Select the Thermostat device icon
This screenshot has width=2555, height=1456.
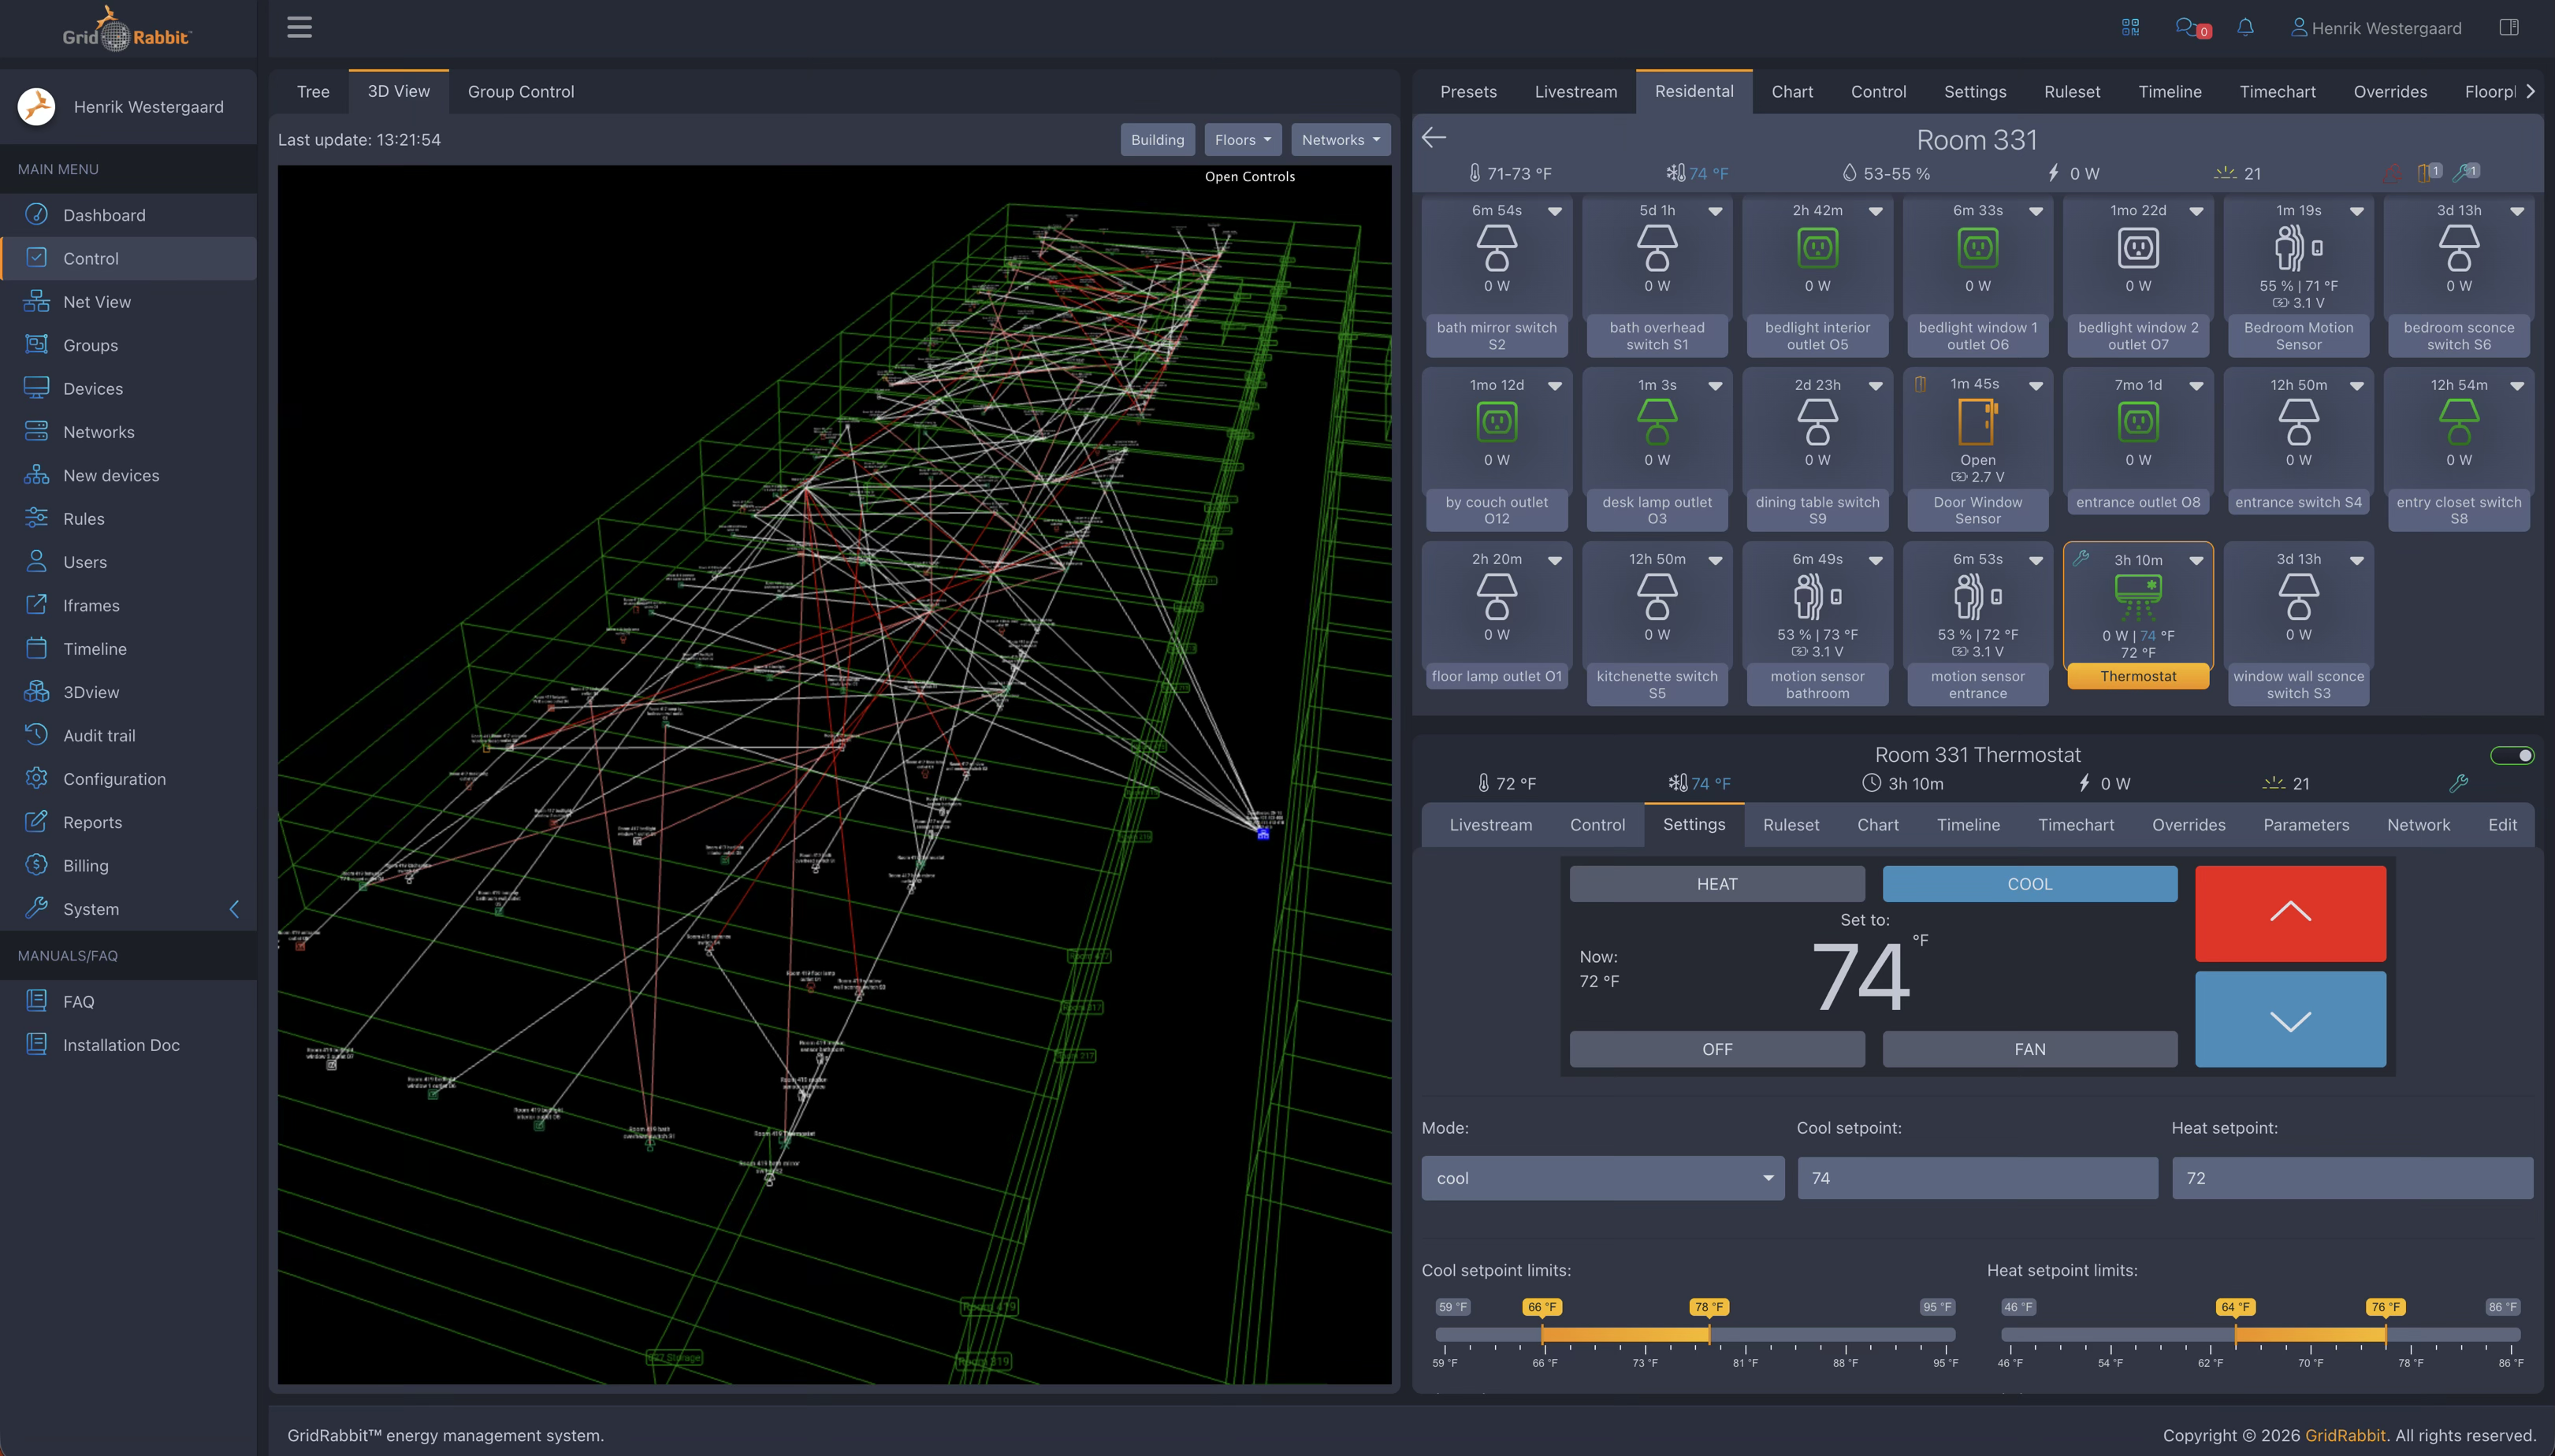[x=2138, y=597]
